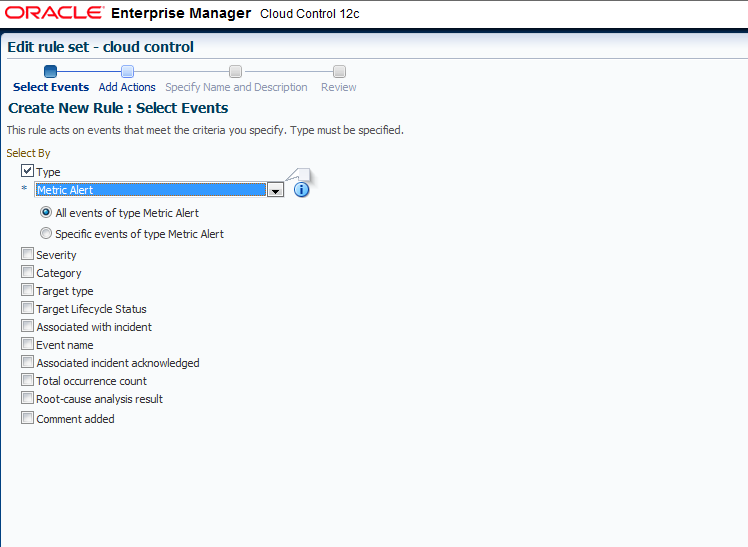Select Specific events of type Metric Alert

46,233
